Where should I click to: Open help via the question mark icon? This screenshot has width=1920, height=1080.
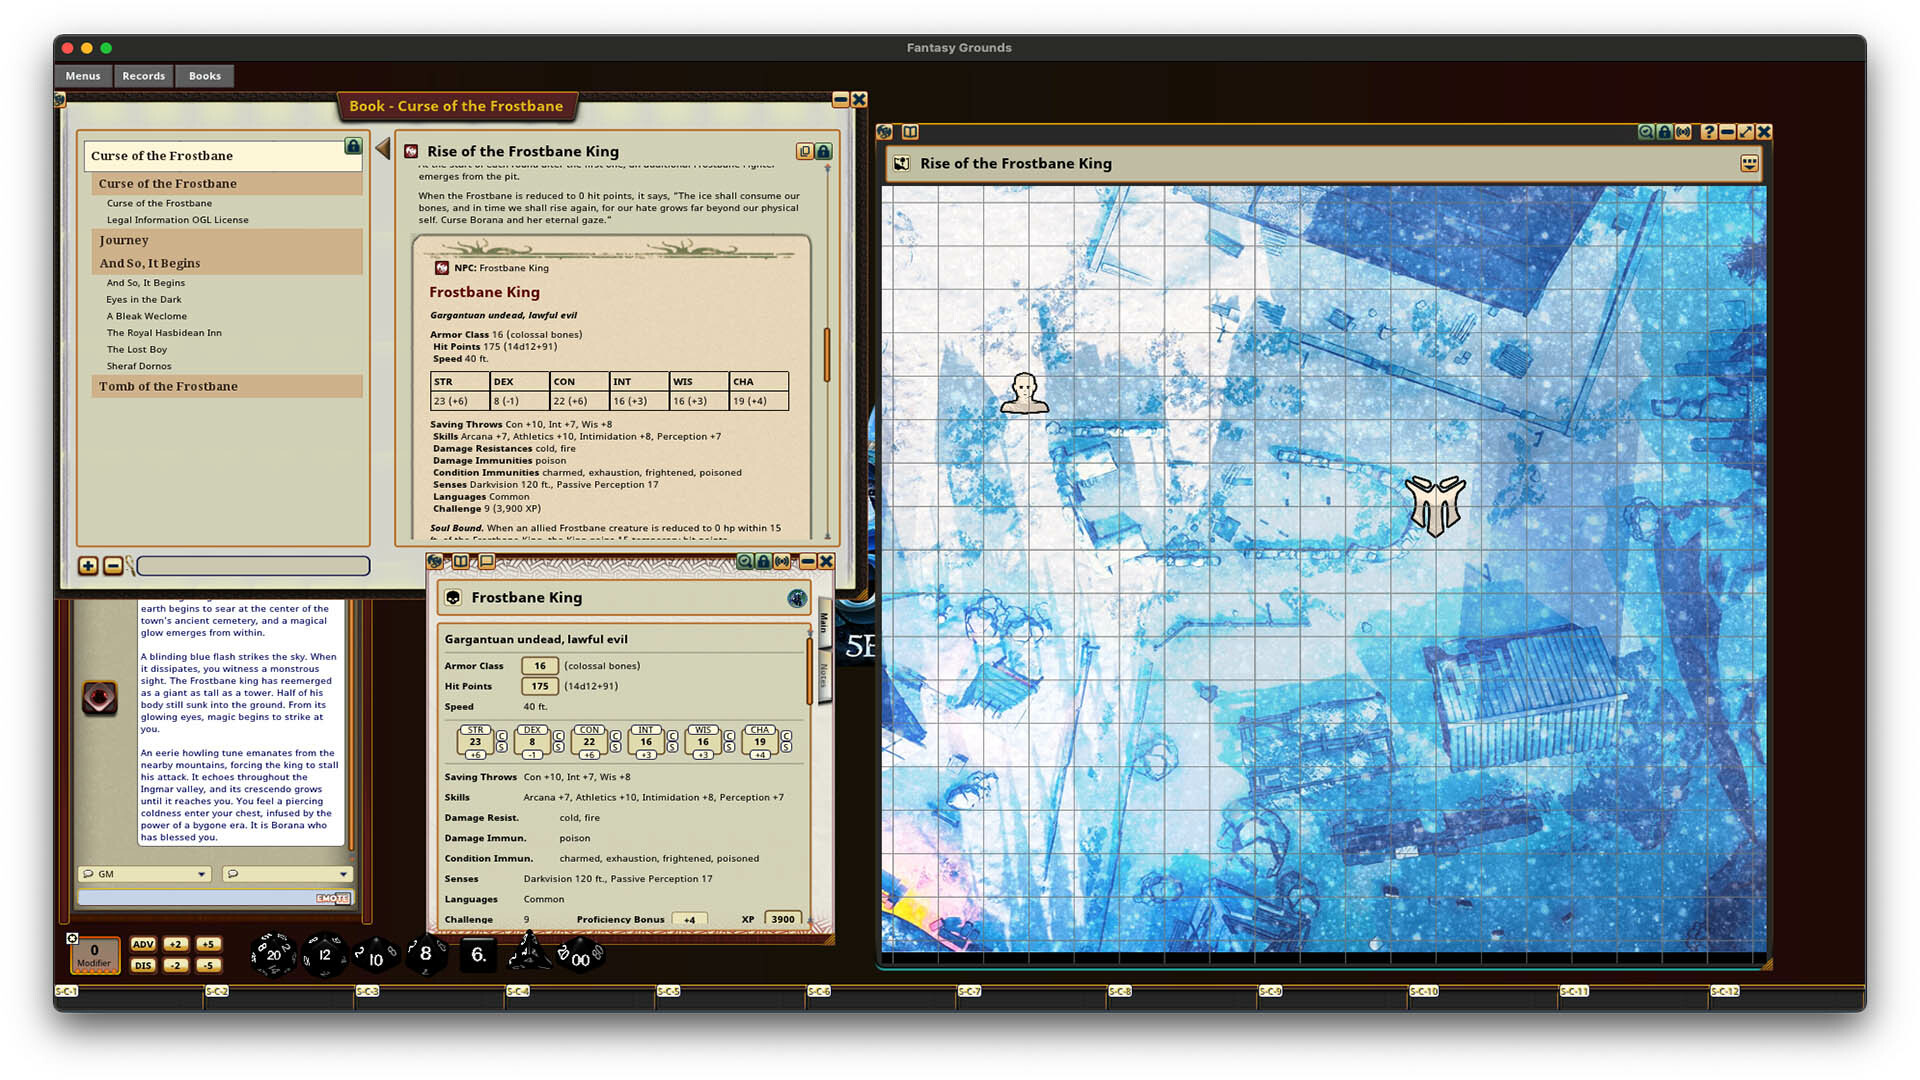pos(1710,131)
